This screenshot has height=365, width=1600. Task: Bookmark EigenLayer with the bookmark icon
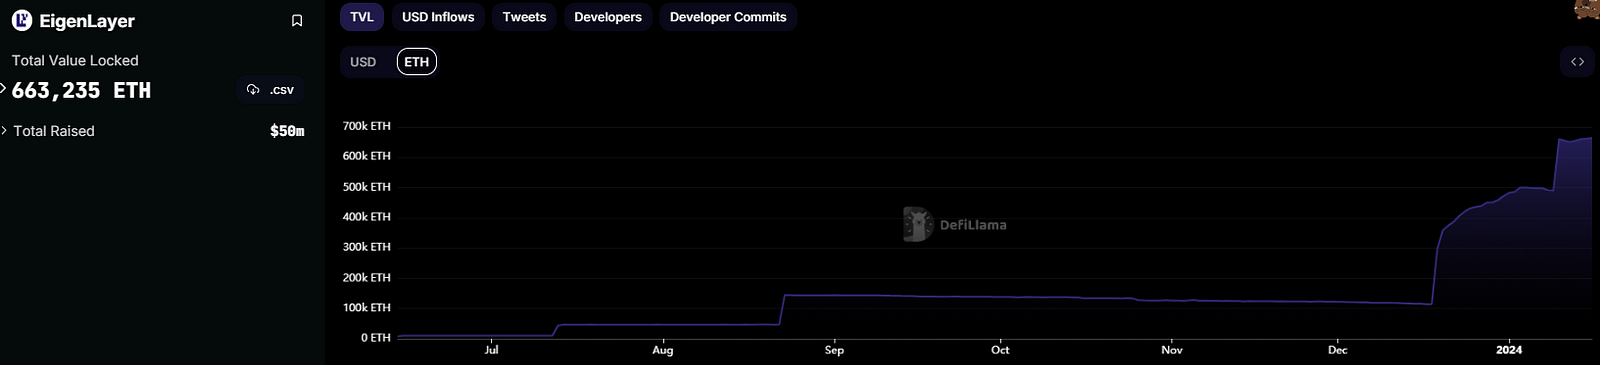pos(297,21)
